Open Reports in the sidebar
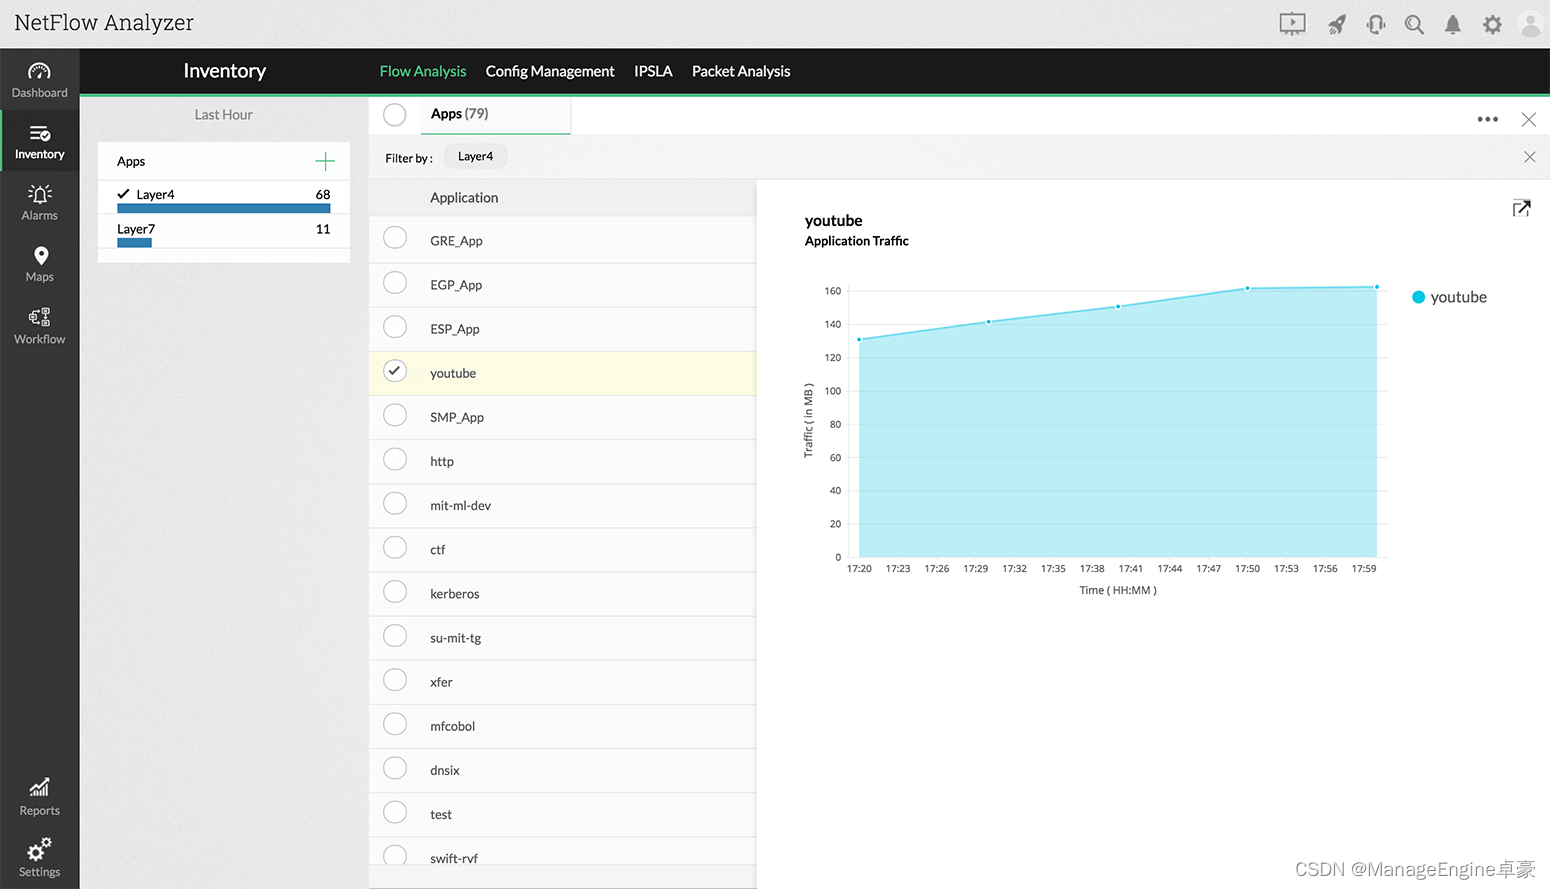 coord(39,797)
